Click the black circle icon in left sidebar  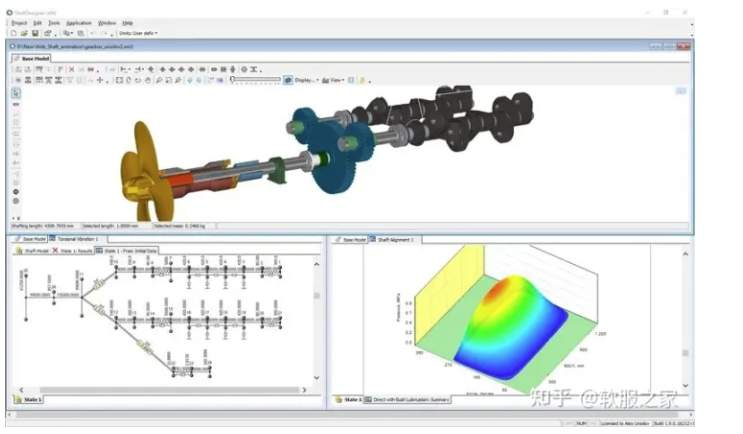point(16,192)
